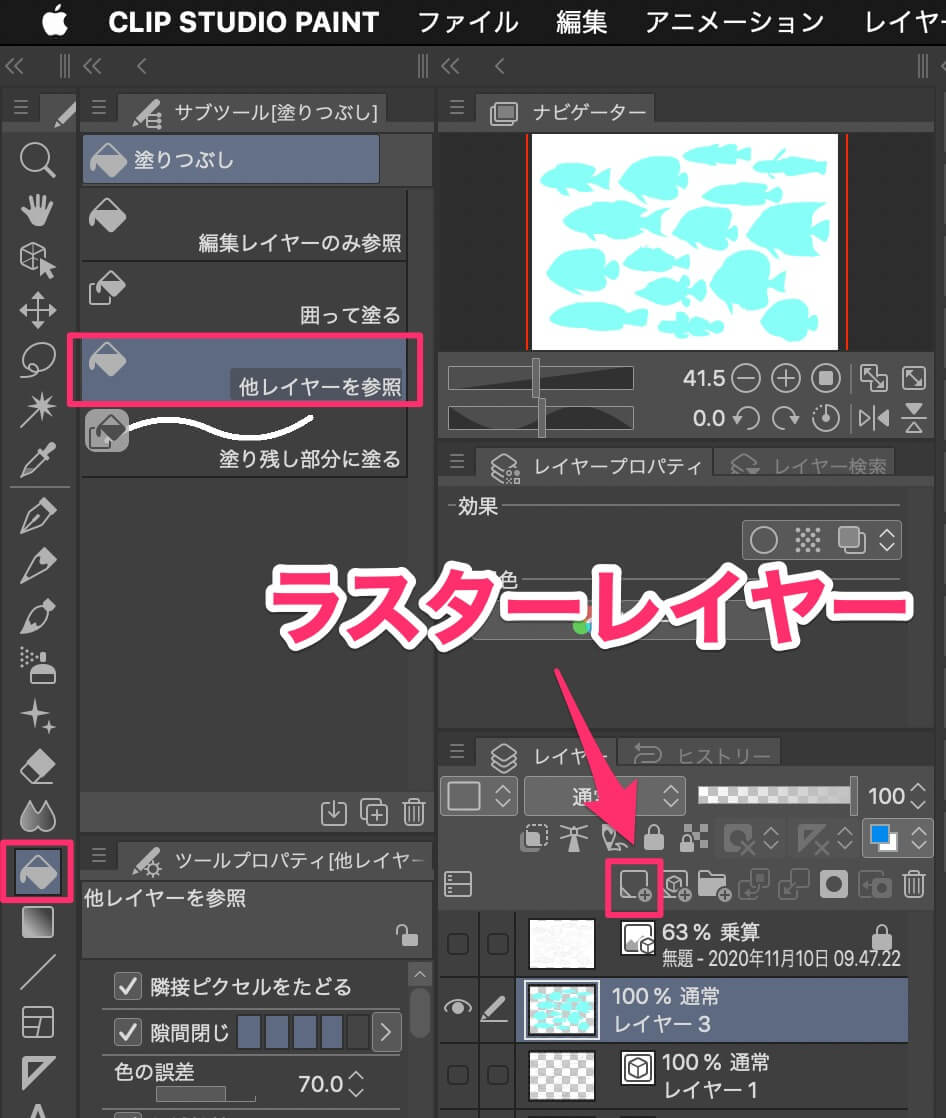Viewport: 946px width, 1118px height.
Task: Select the Auto Select magic wand tool
Action: click(37, 409)
